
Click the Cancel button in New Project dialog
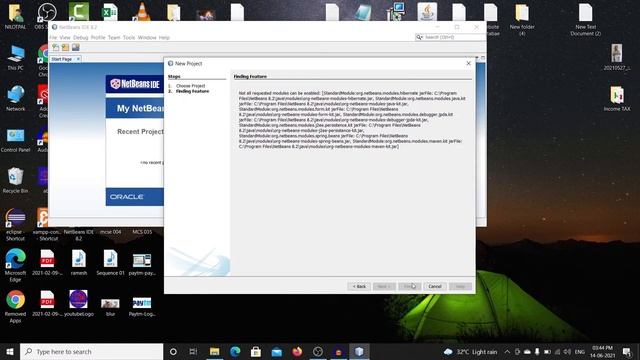[x=435, y=286]
